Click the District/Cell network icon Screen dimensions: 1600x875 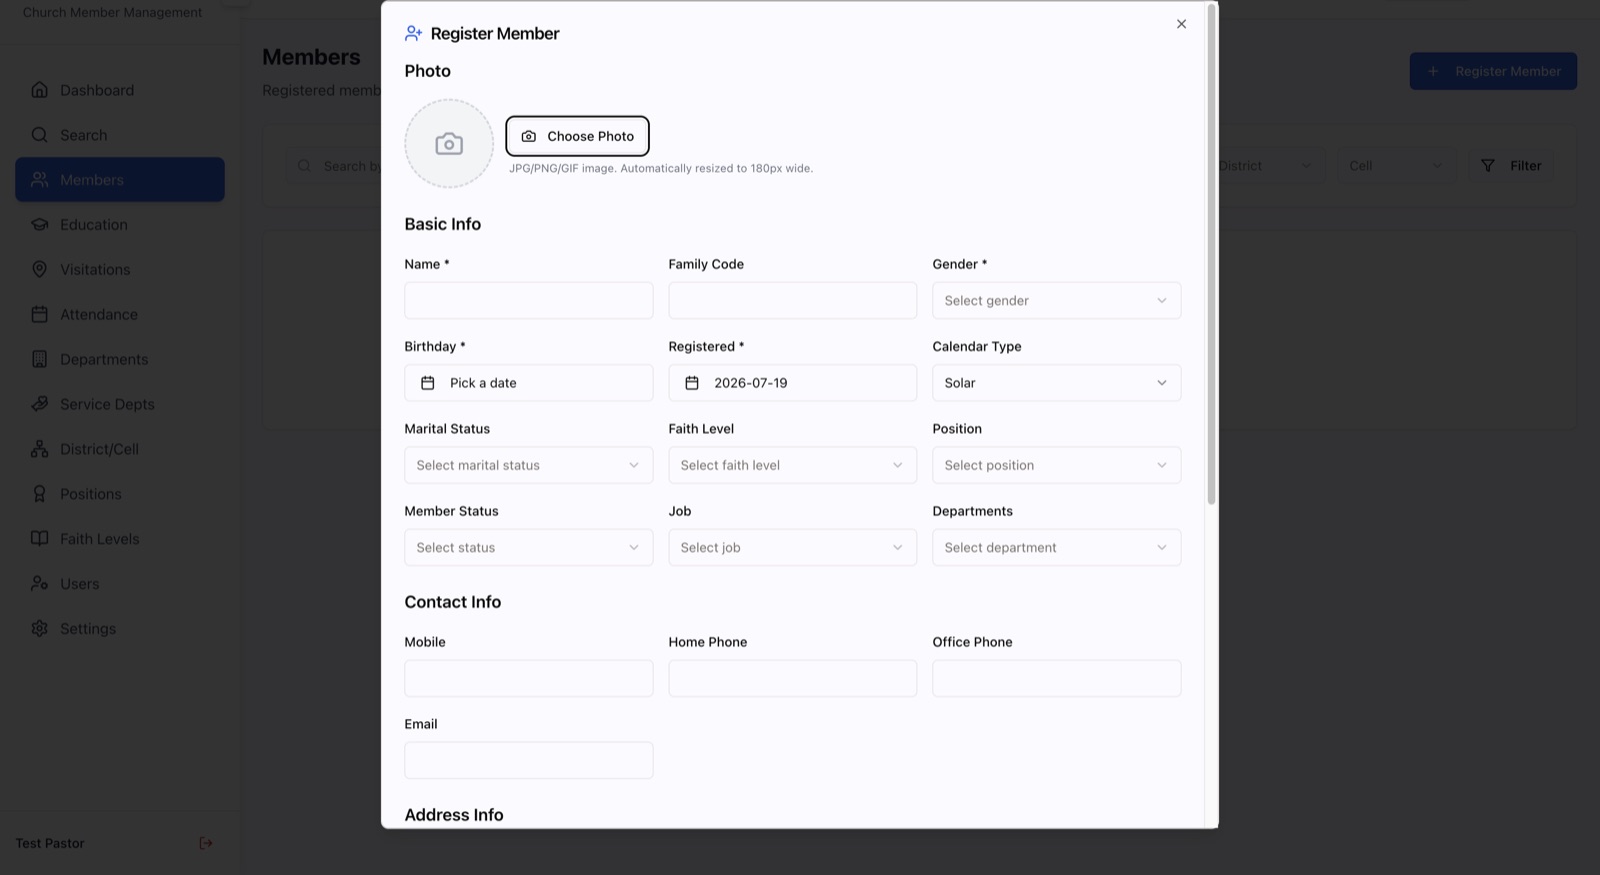coord(39,449)
